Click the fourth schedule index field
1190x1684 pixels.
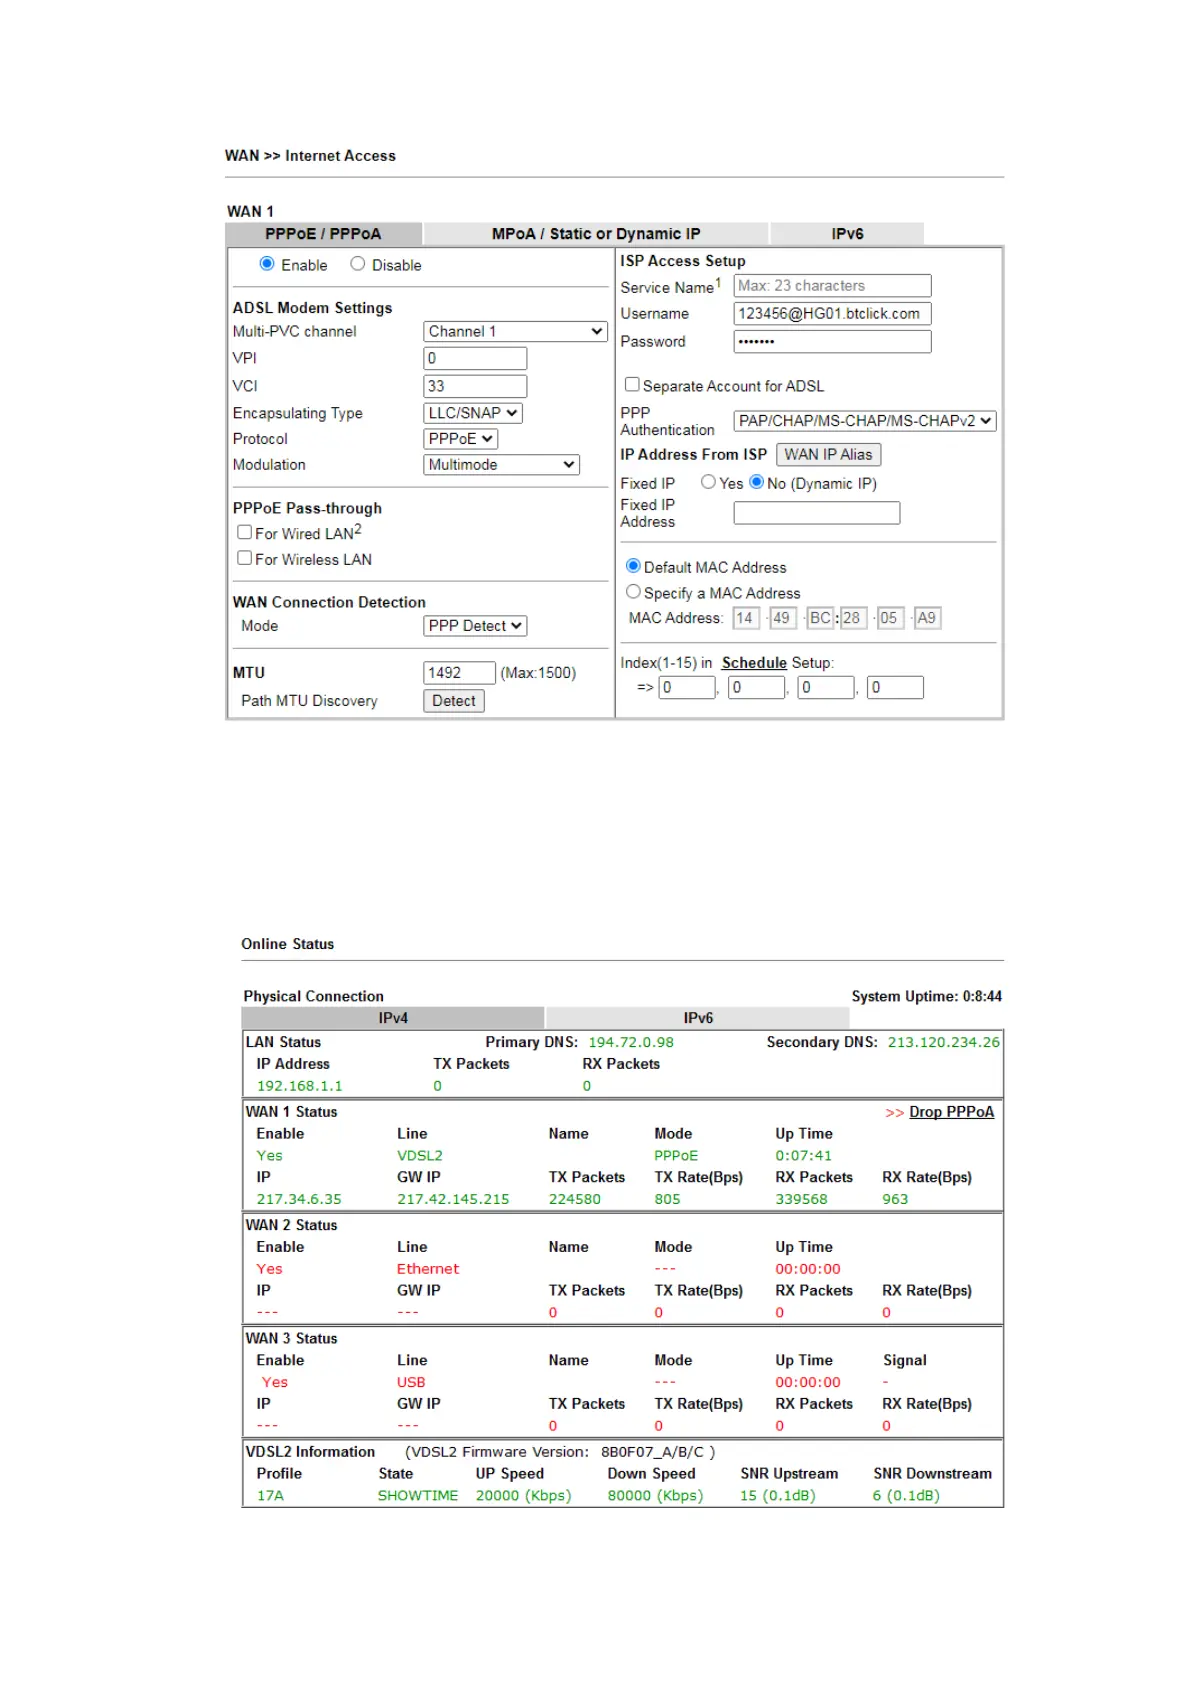pos(895,688)
